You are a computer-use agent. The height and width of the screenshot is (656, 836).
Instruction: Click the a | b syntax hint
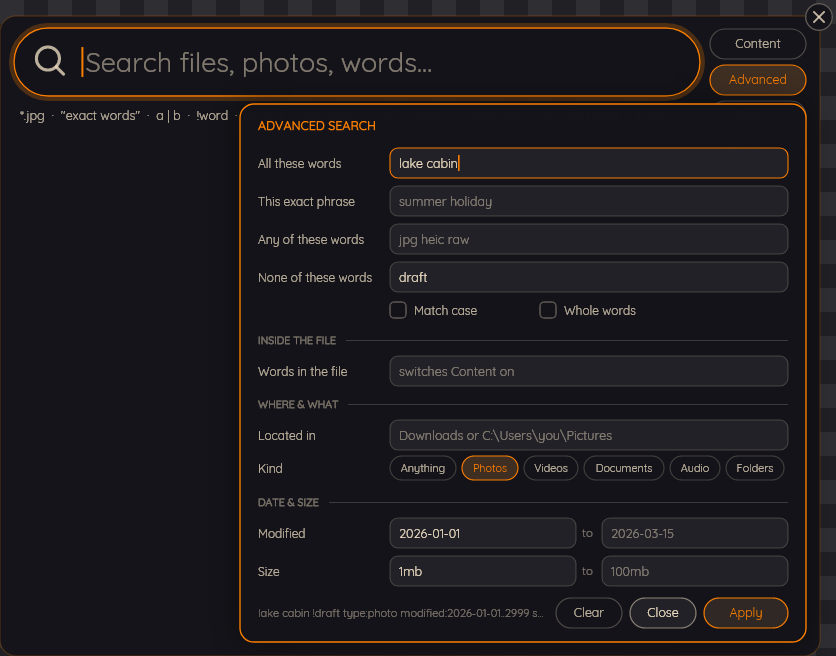pos(168,116)
